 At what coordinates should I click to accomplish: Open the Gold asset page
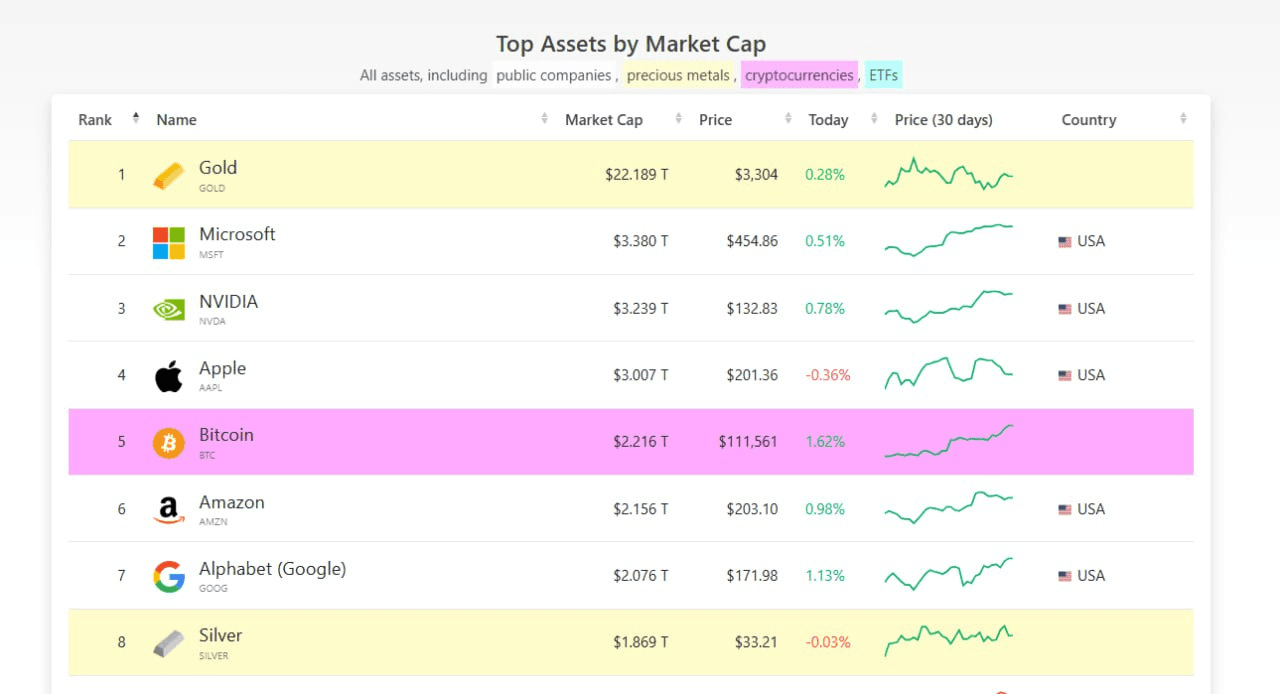[x=218, y=168]
